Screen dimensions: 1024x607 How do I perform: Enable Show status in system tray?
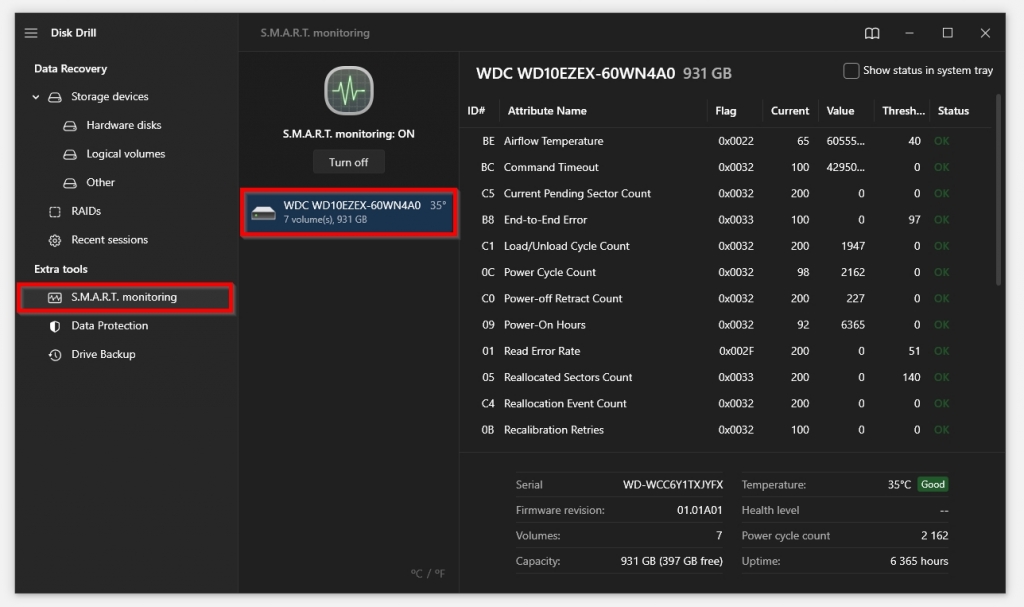tap(851, 70)
